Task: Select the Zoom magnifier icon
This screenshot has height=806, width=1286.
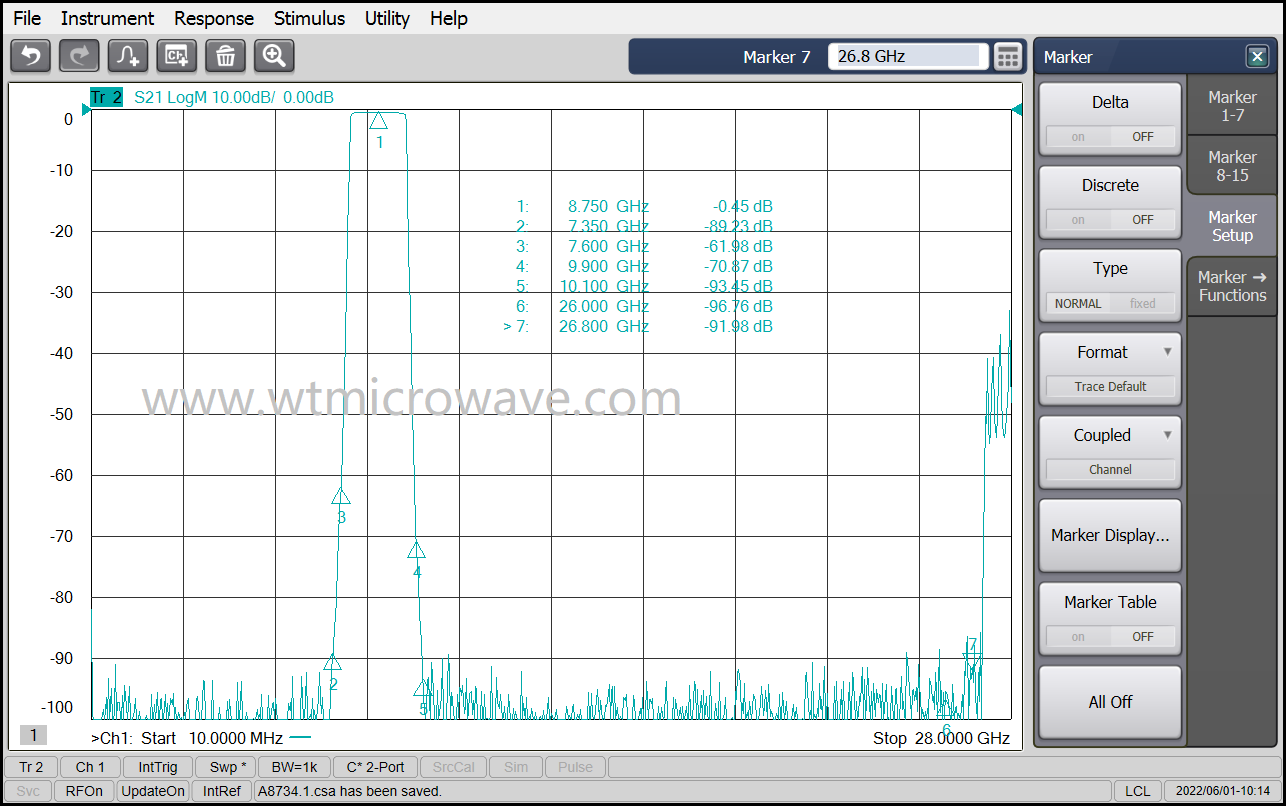Action: pyautogui.click(x=274, y=56)
